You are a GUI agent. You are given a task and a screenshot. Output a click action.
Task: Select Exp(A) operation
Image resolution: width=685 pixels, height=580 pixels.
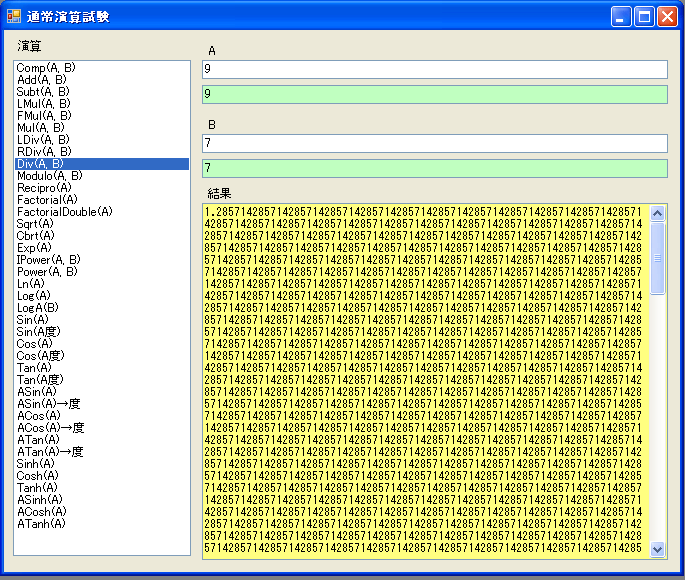pyautogui.click(x=102, y=248)
